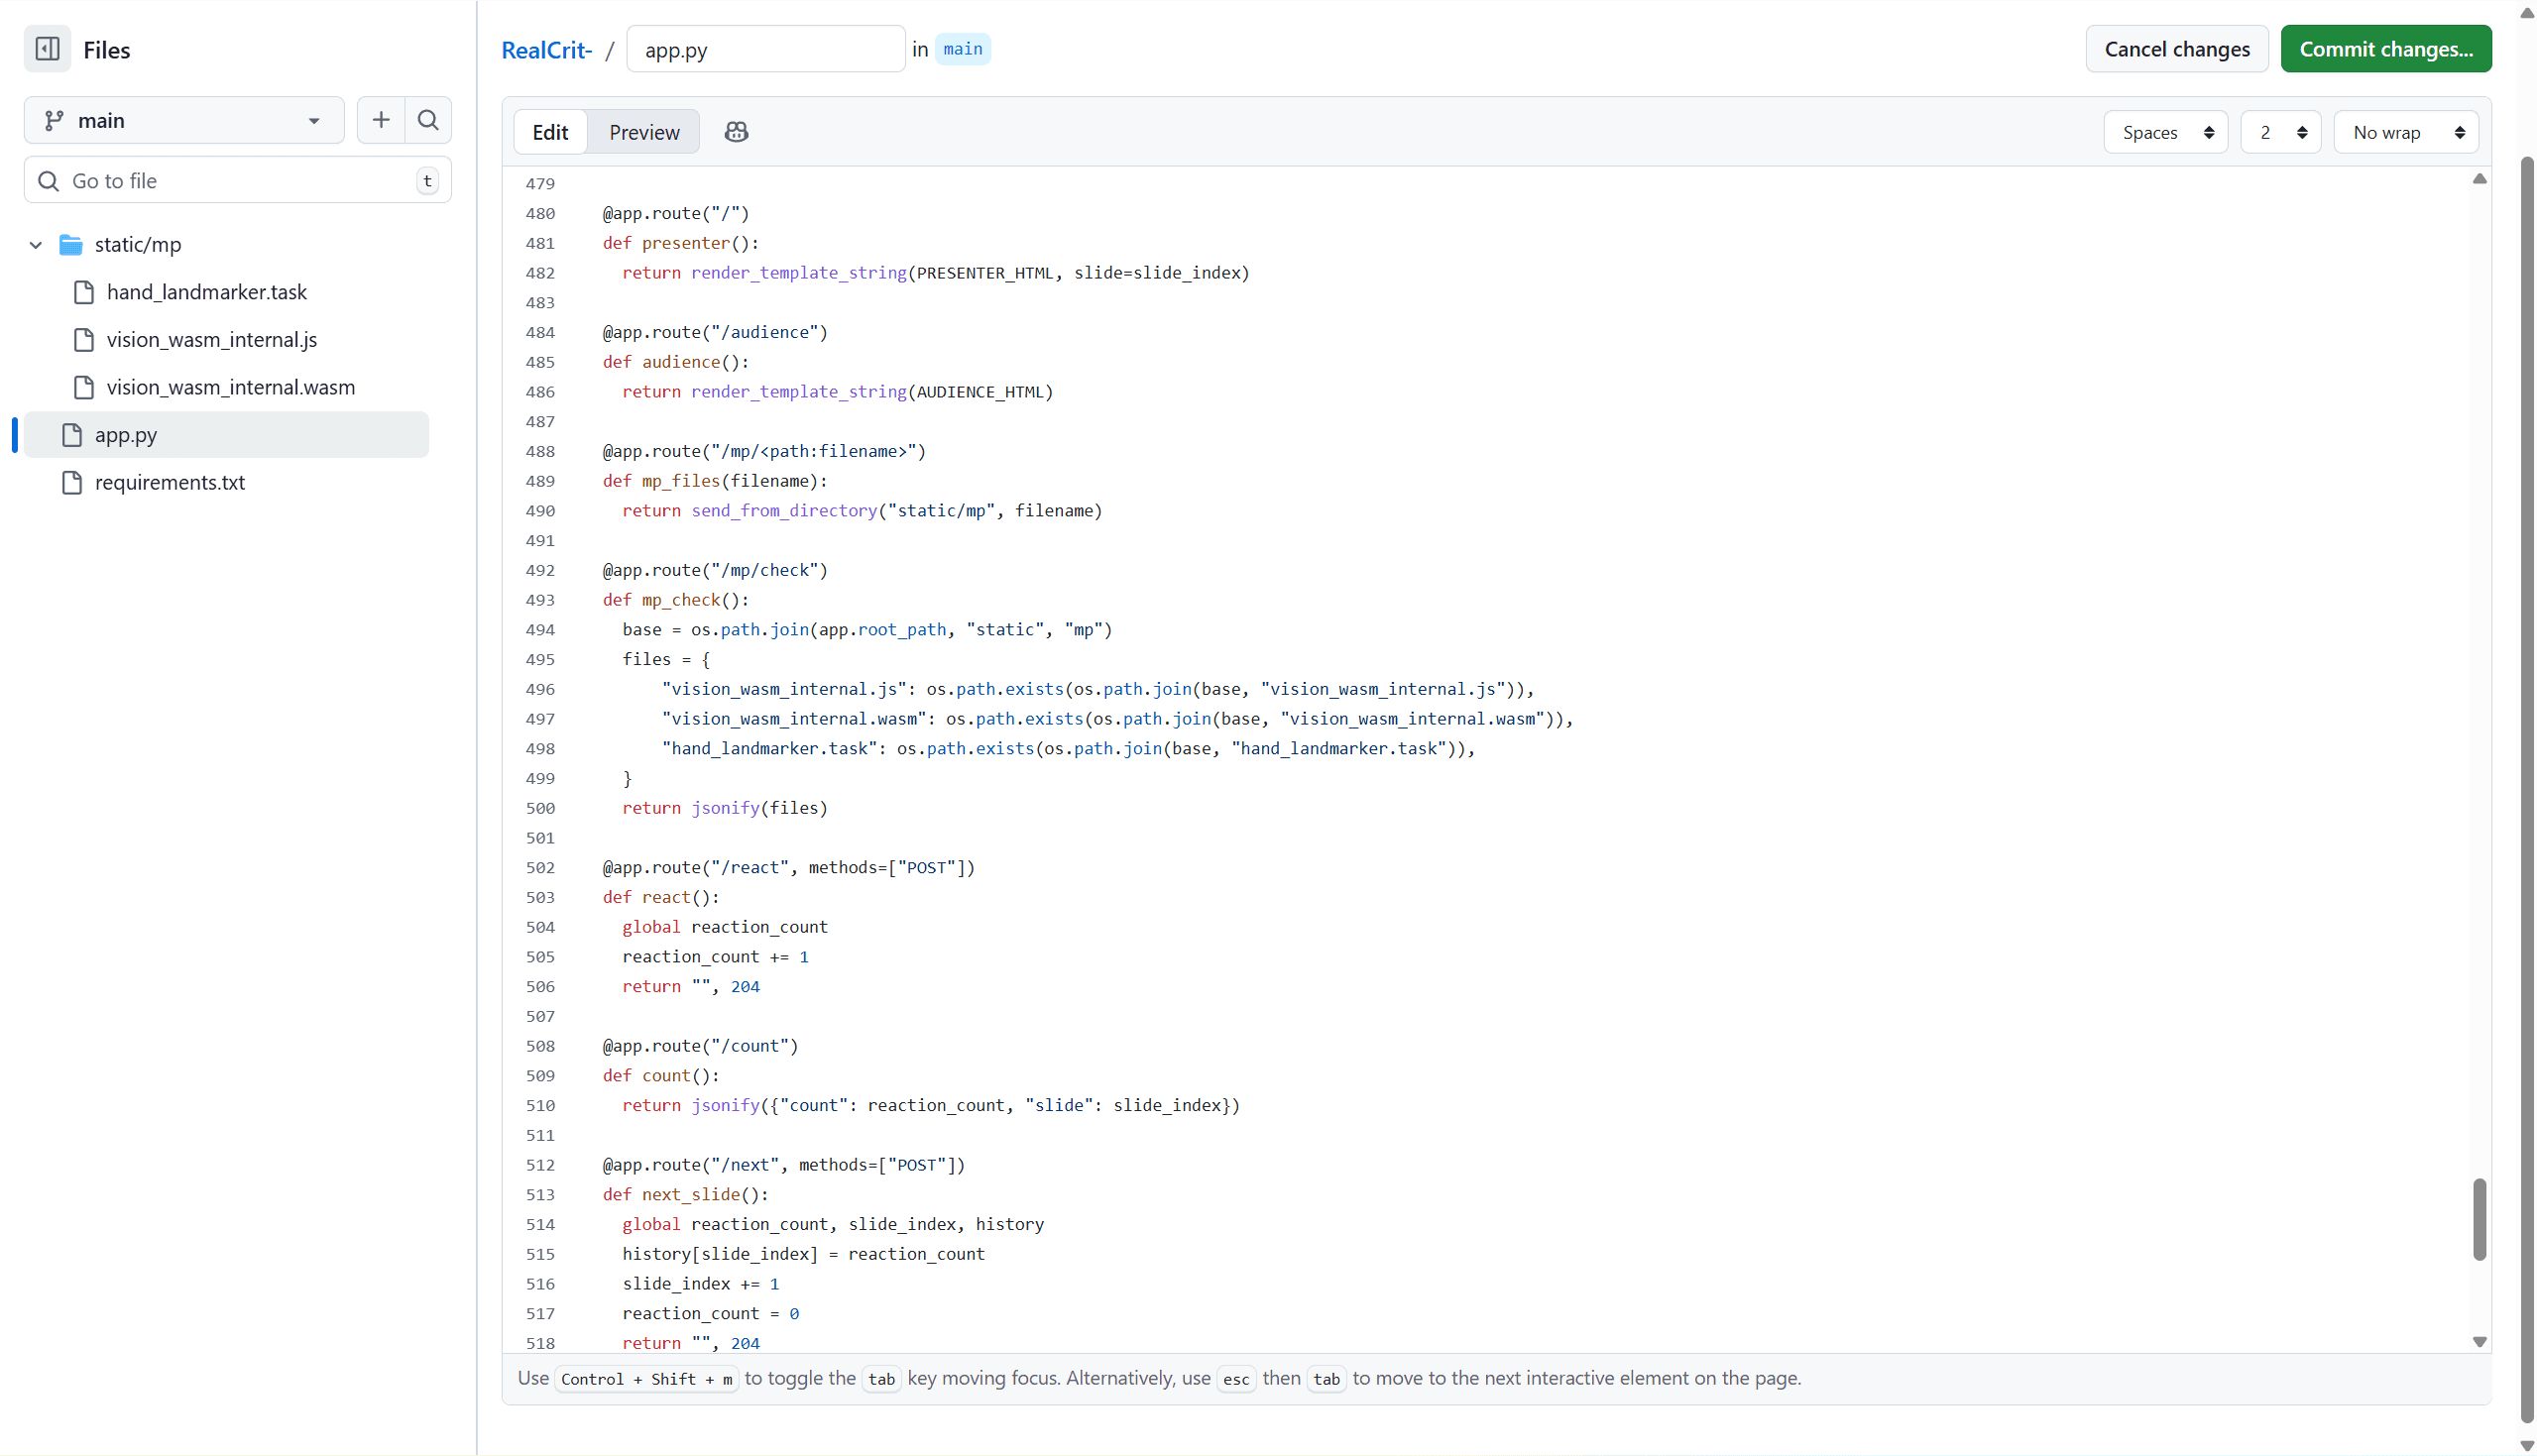Click the Commit changes button
2537x1456 pixels.
pos(2385,49)
